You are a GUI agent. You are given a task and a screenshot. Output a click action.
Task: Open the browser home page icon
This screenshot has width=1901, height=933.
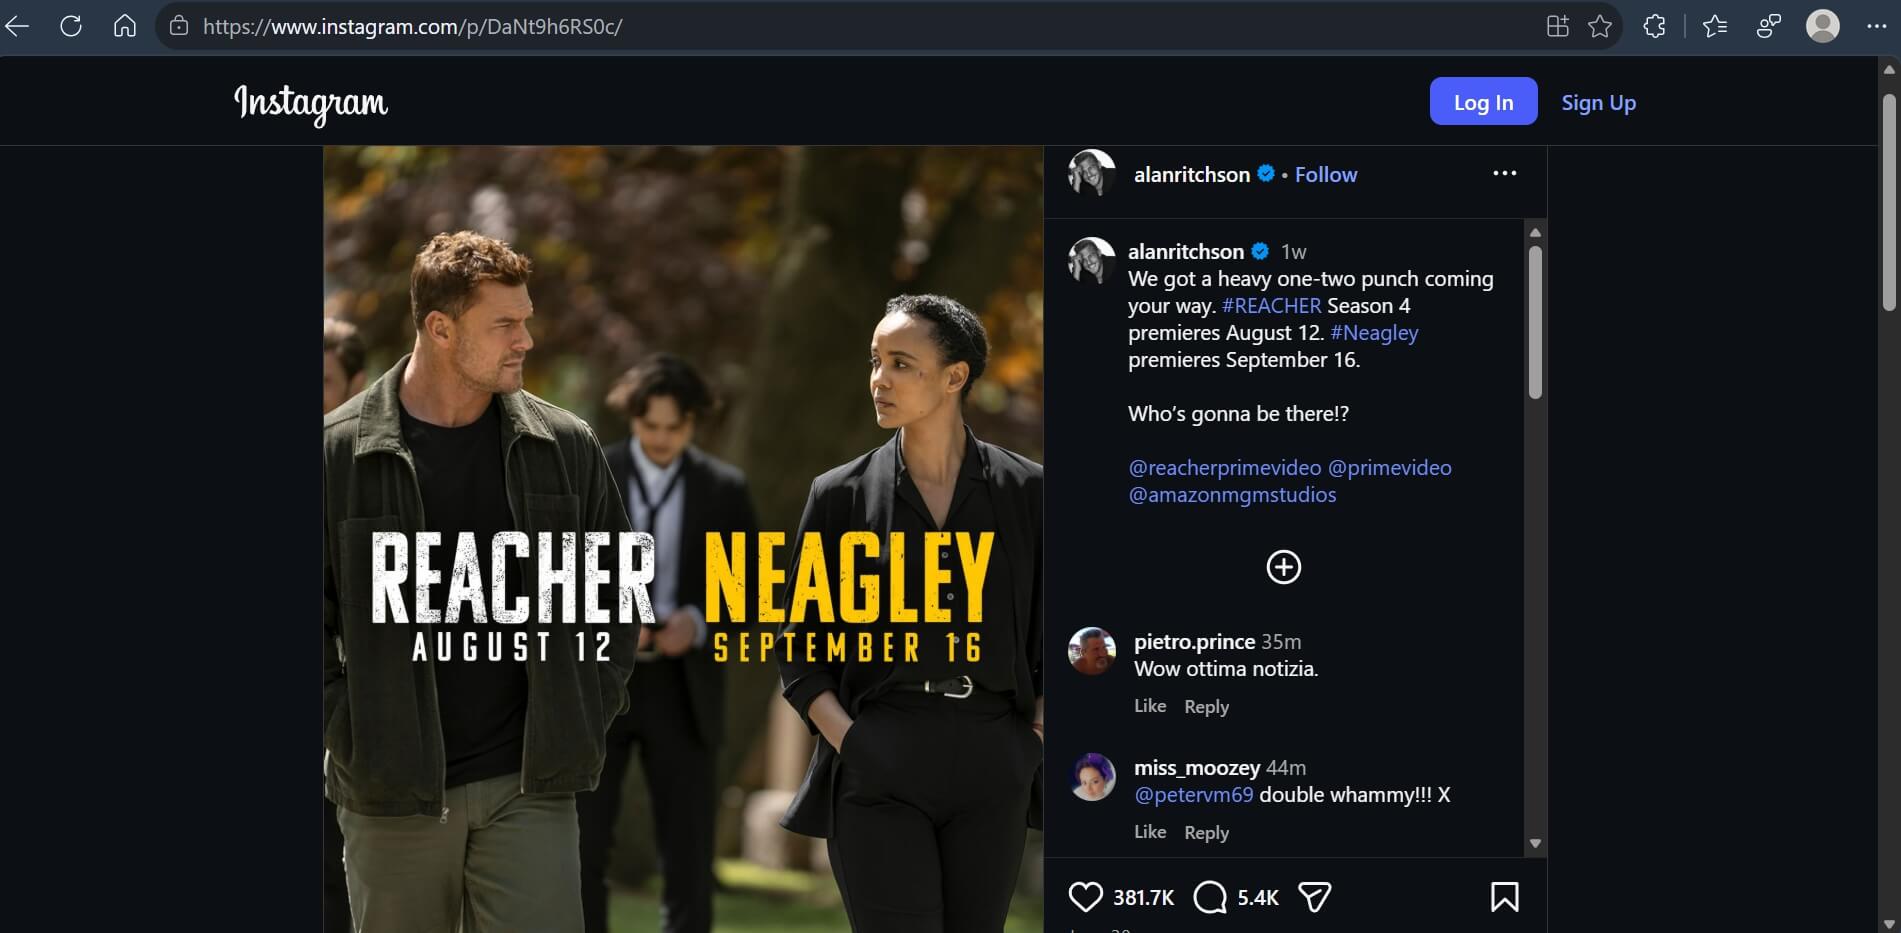(125, 26)
